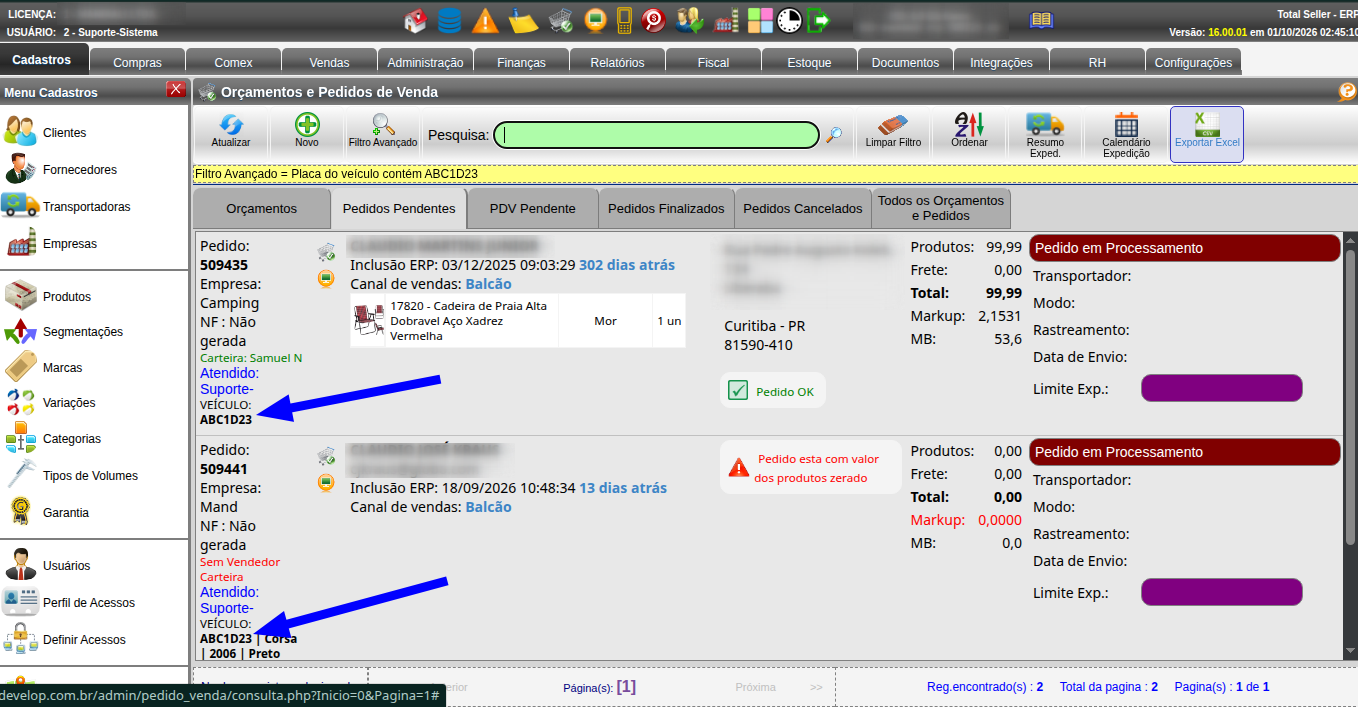Screen dimensions: 1358x707
Task: Clear filters with Limpar Filtro
Action: coord(894,131)
